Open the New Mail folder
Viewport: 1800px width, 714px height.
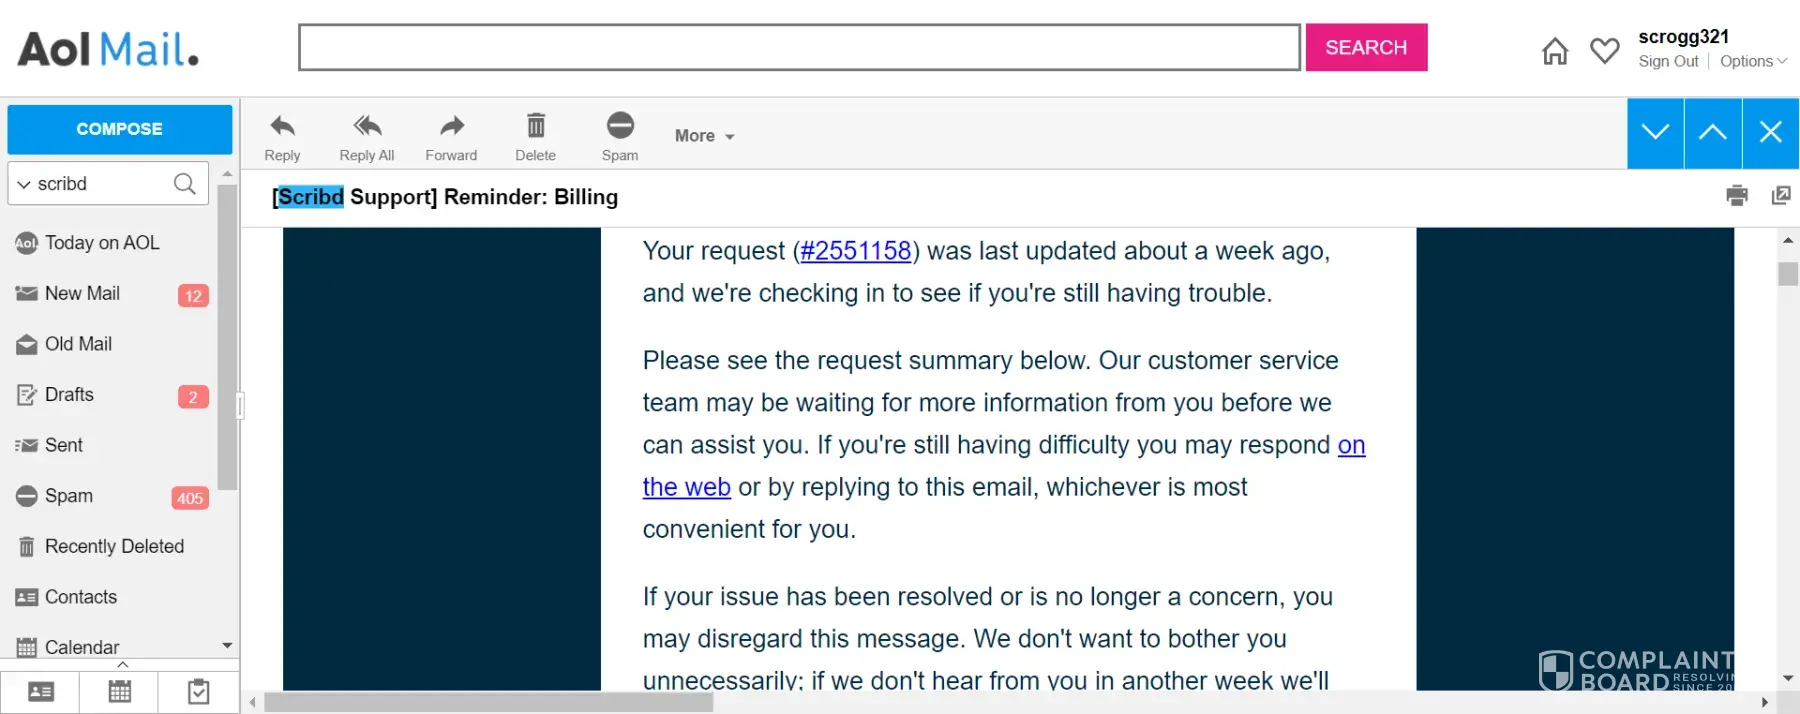click(x=82, y=294)
